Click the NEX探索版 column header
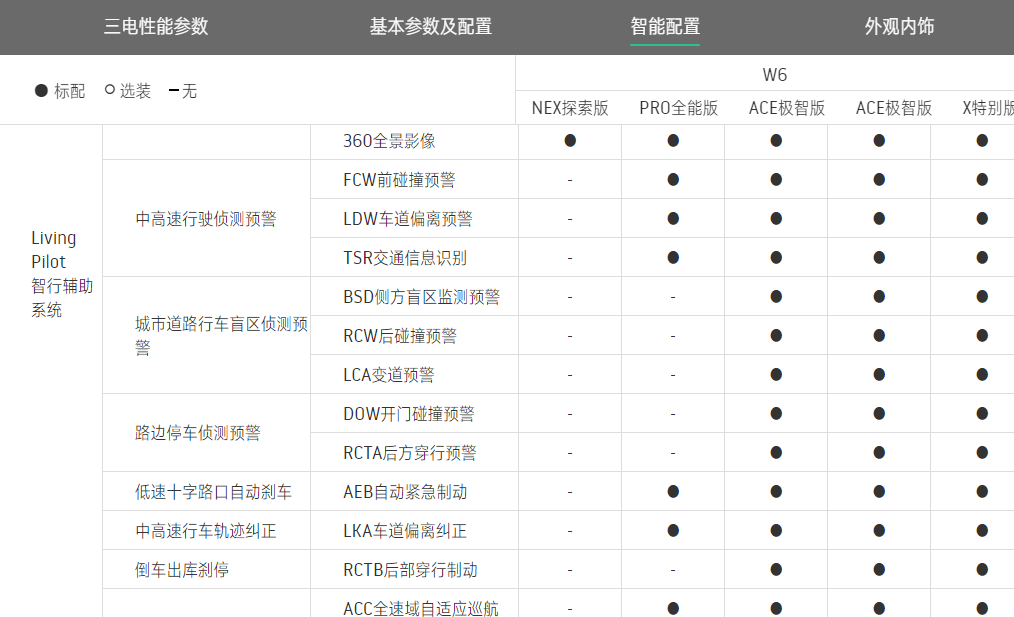1014x617 pixels. (x=570, y=108)
